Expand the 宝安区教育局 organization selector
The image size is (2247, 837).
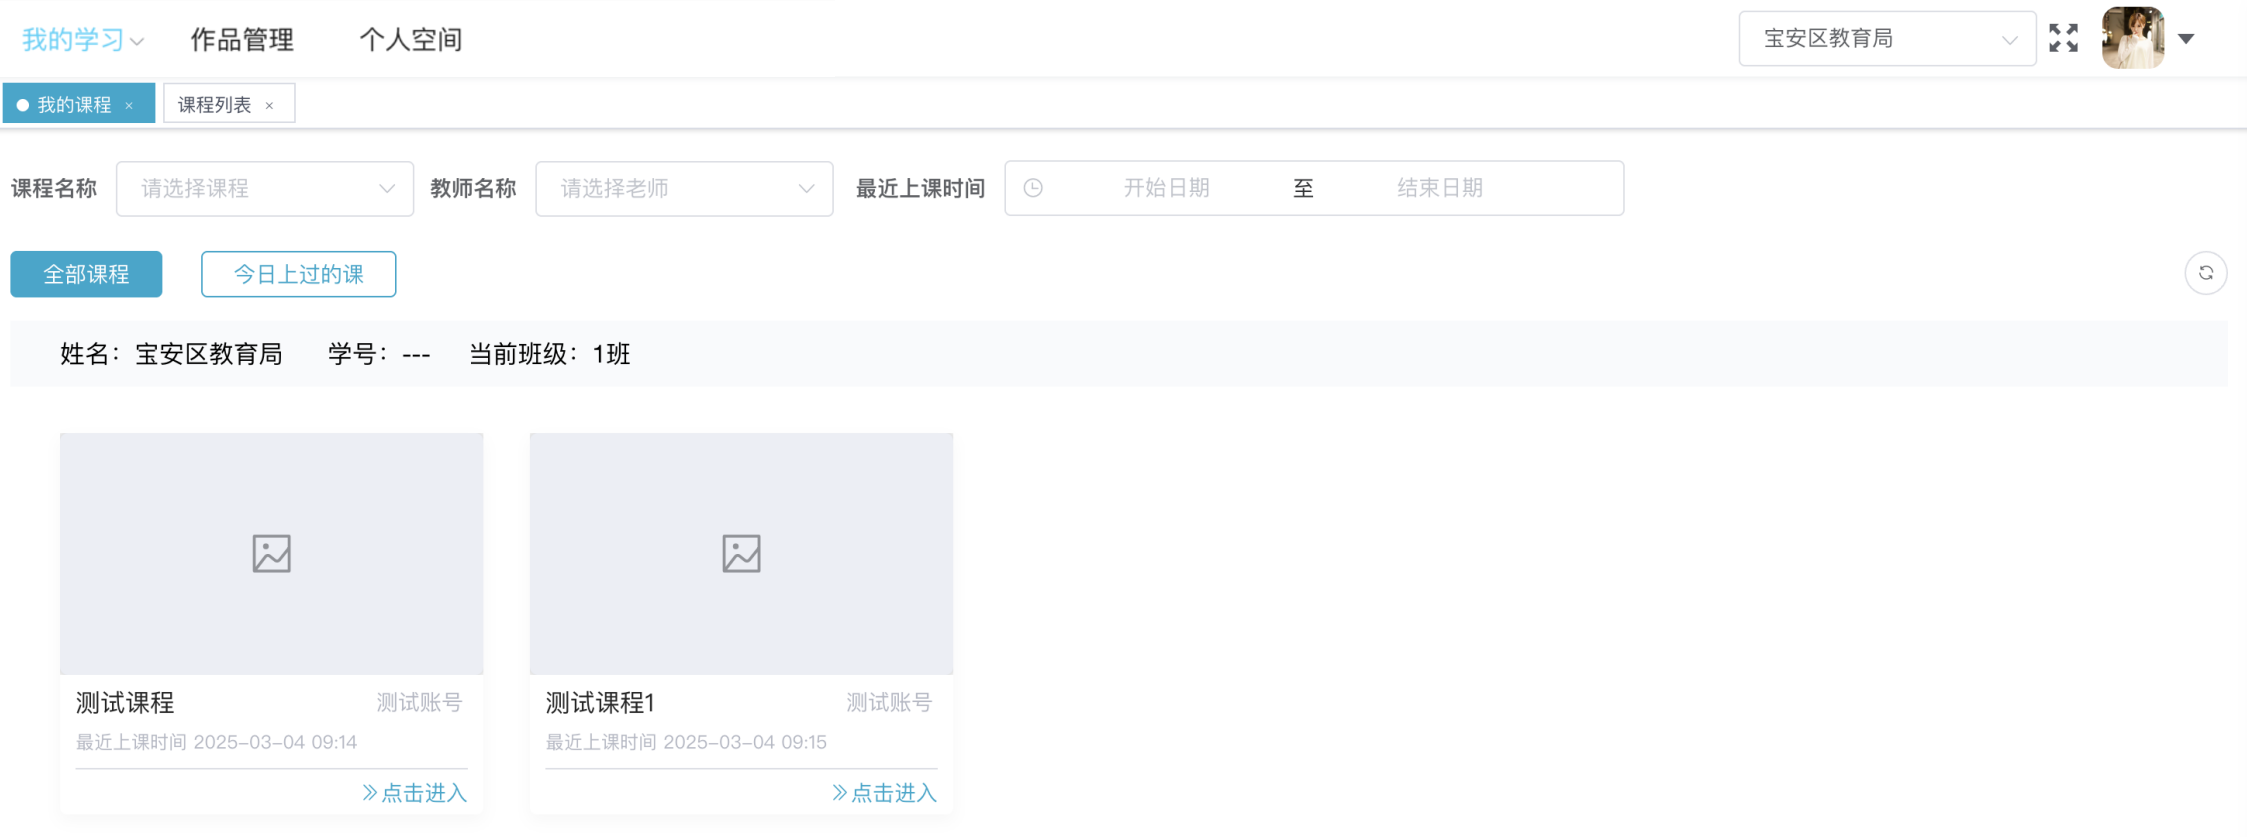pyautogui.click(x=1886, y=39)
